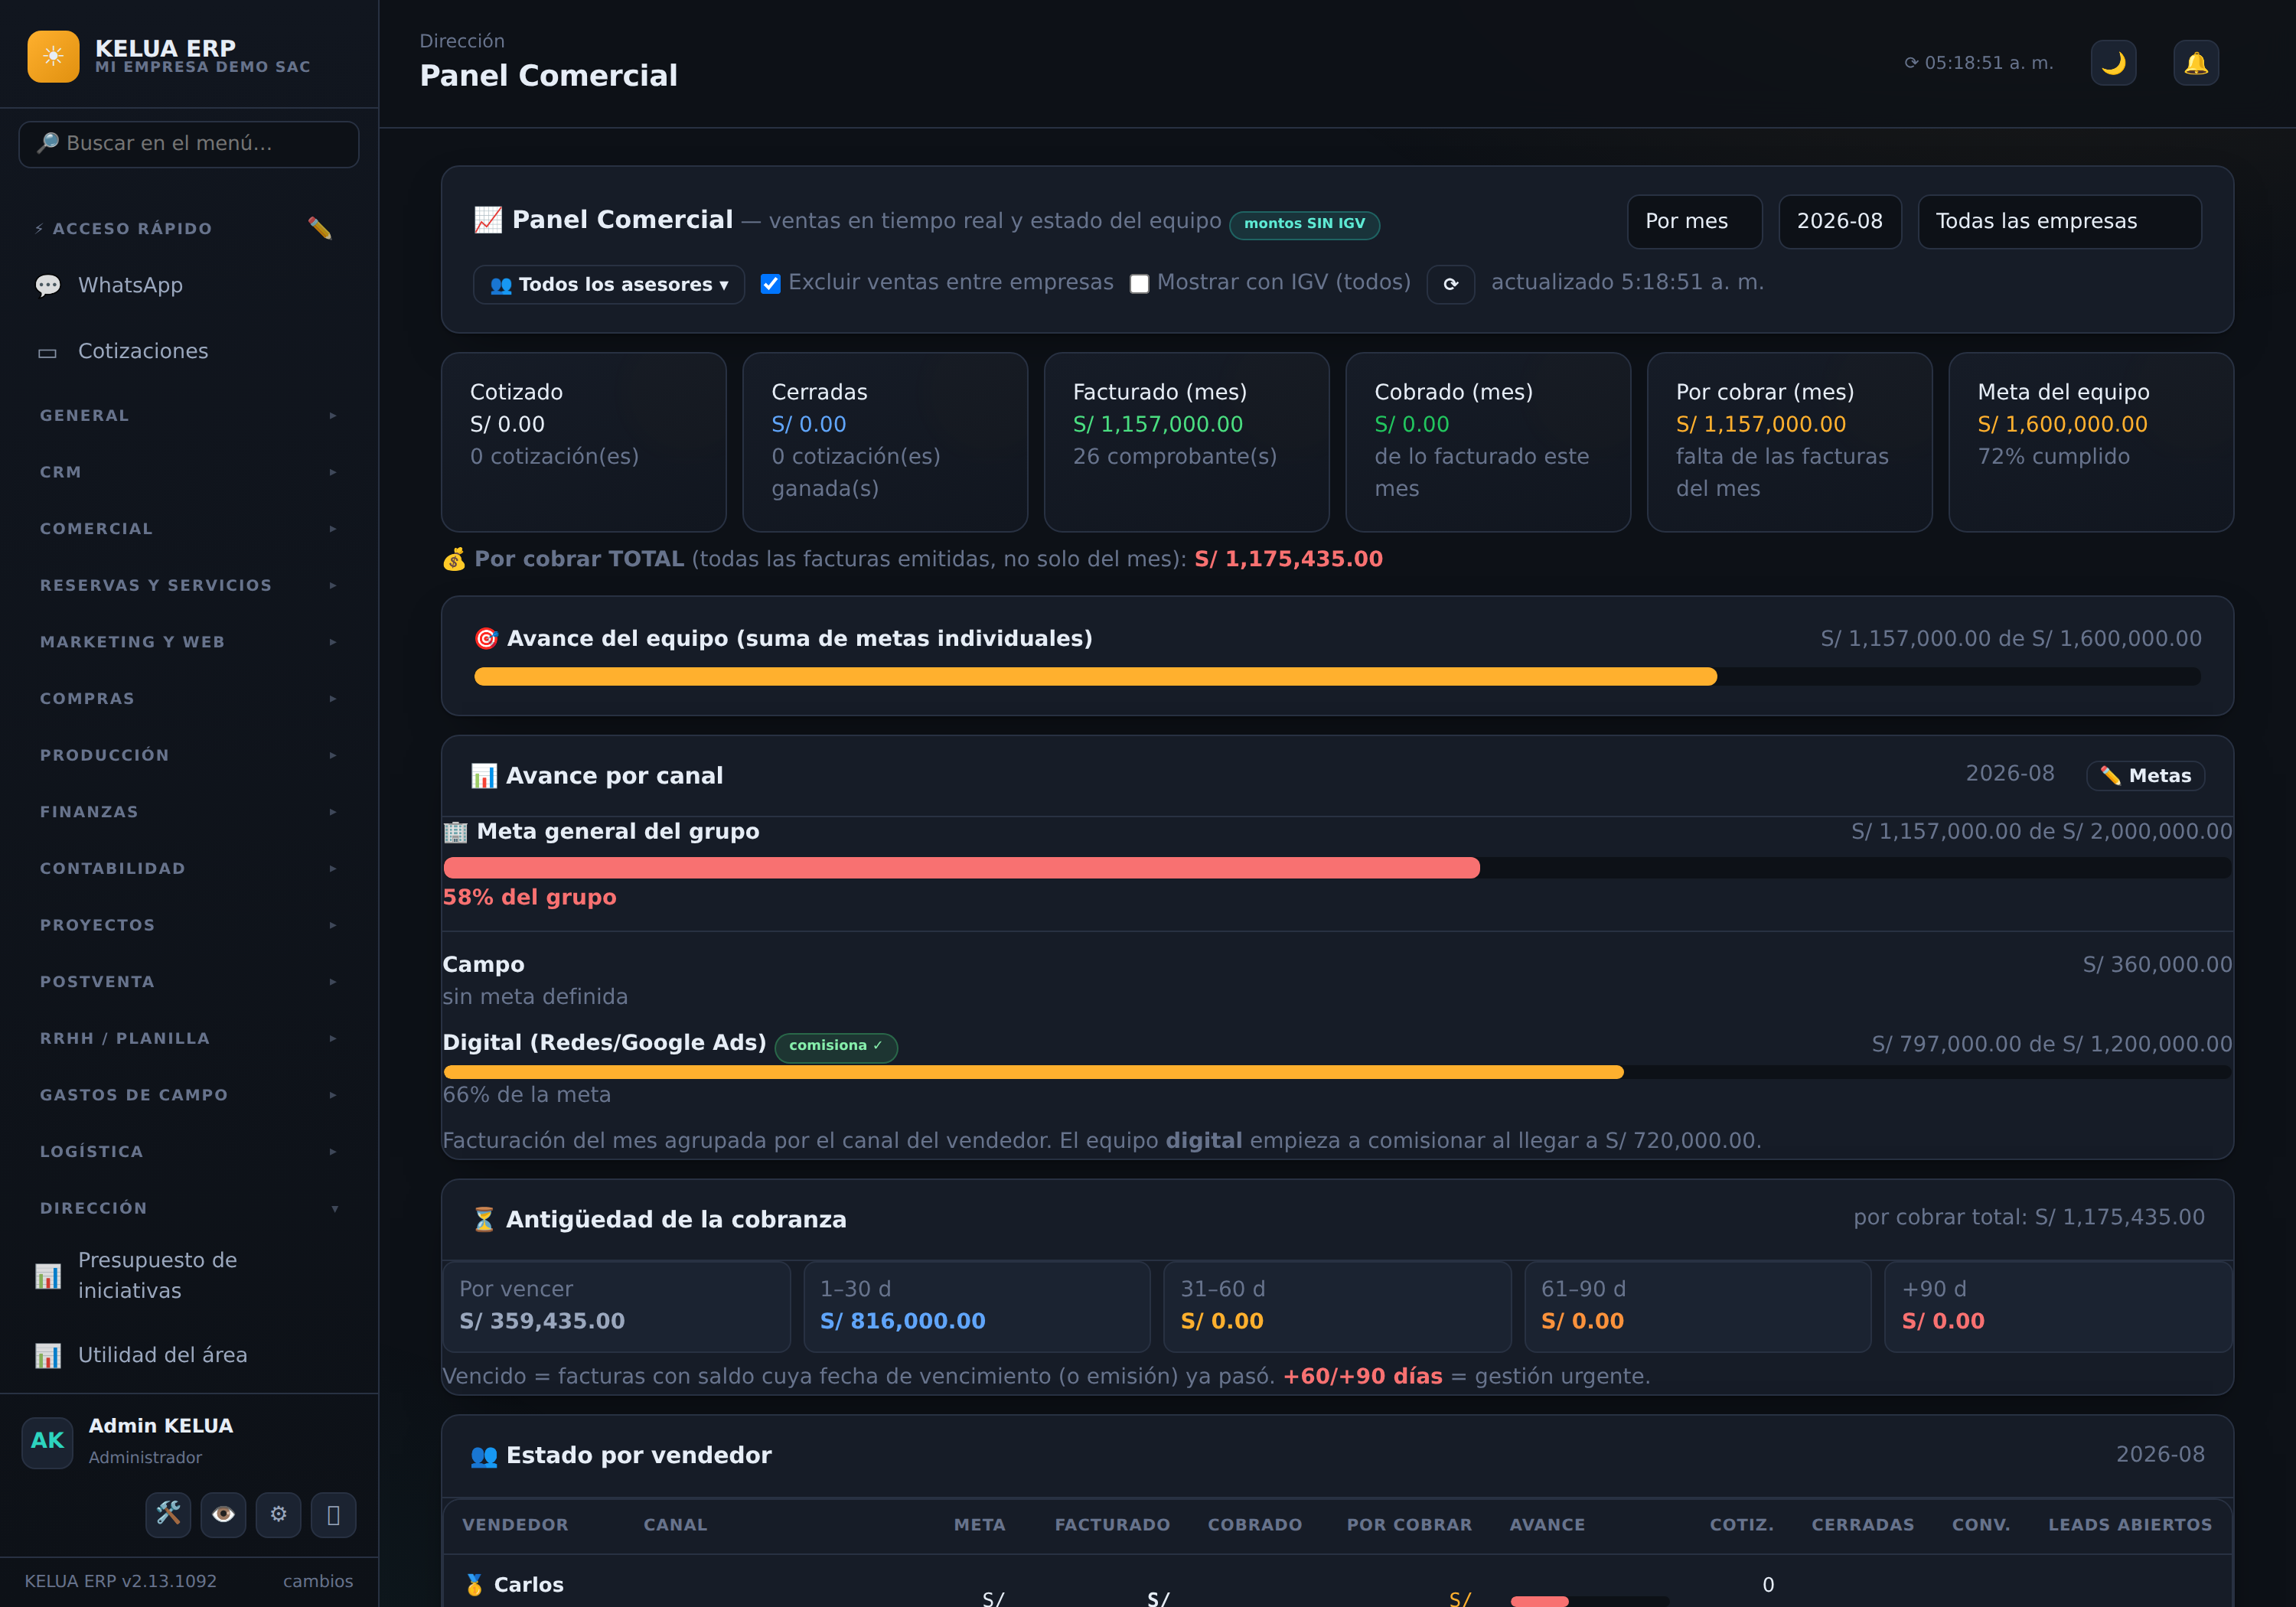2296x1607 pixels.
Task: Refresh panel data with the circular arrow button
Action: [x=1450, y=284]
